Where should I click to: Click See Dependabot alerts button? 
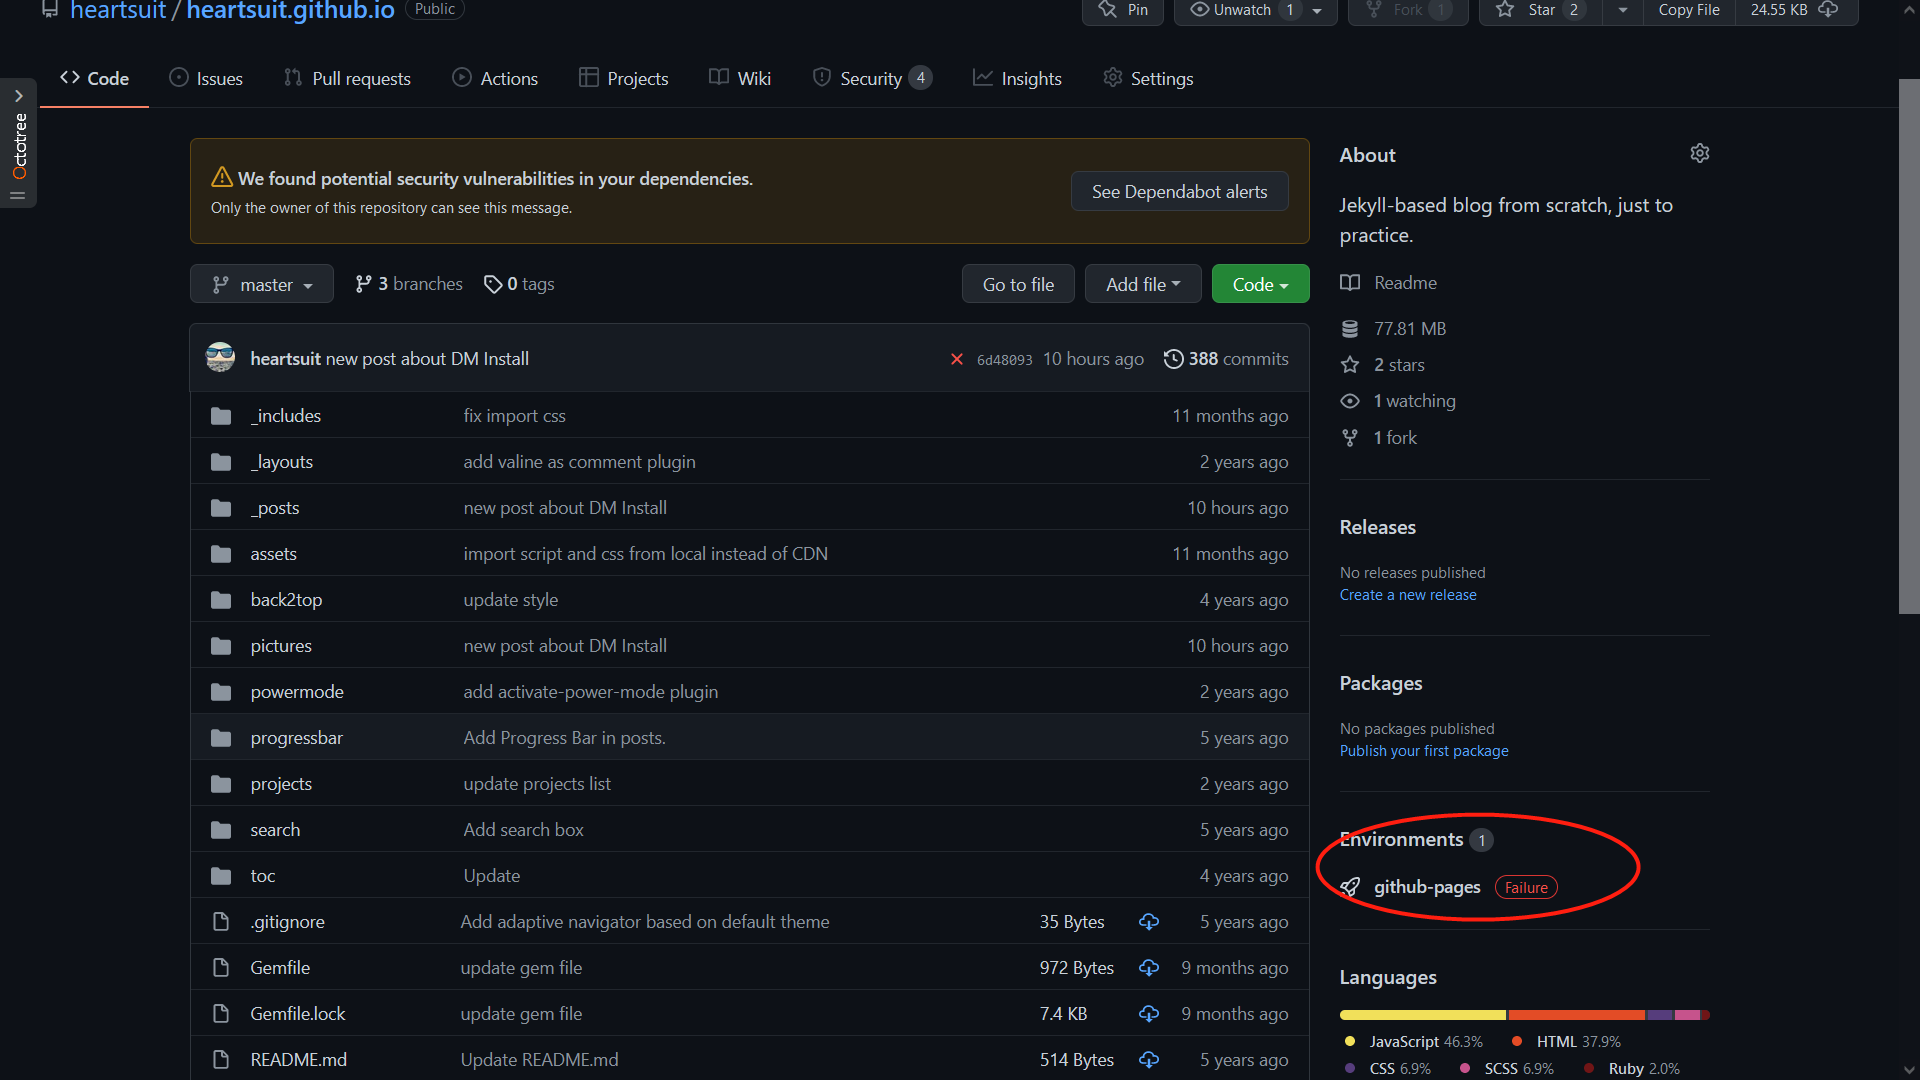pyautogui.click(x=1179, y=191)
